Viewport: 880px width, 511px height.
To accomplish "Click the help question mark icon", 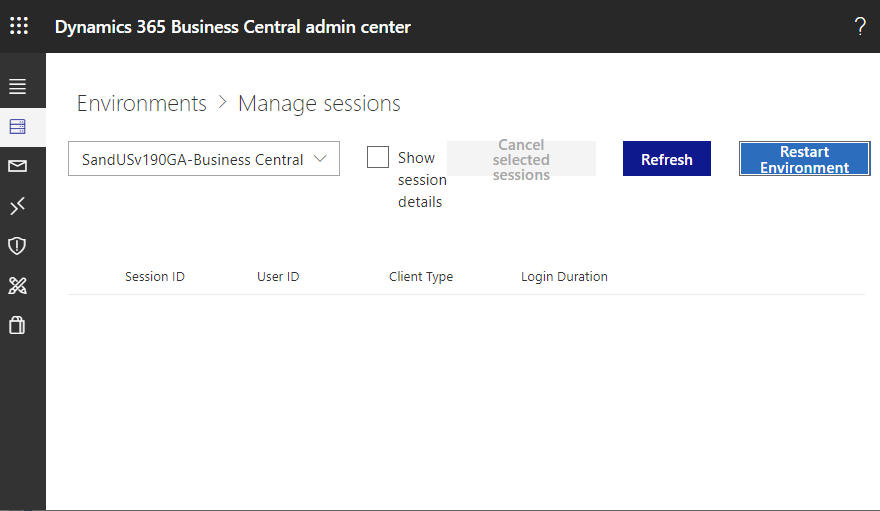I will click(x=860, y=26).
